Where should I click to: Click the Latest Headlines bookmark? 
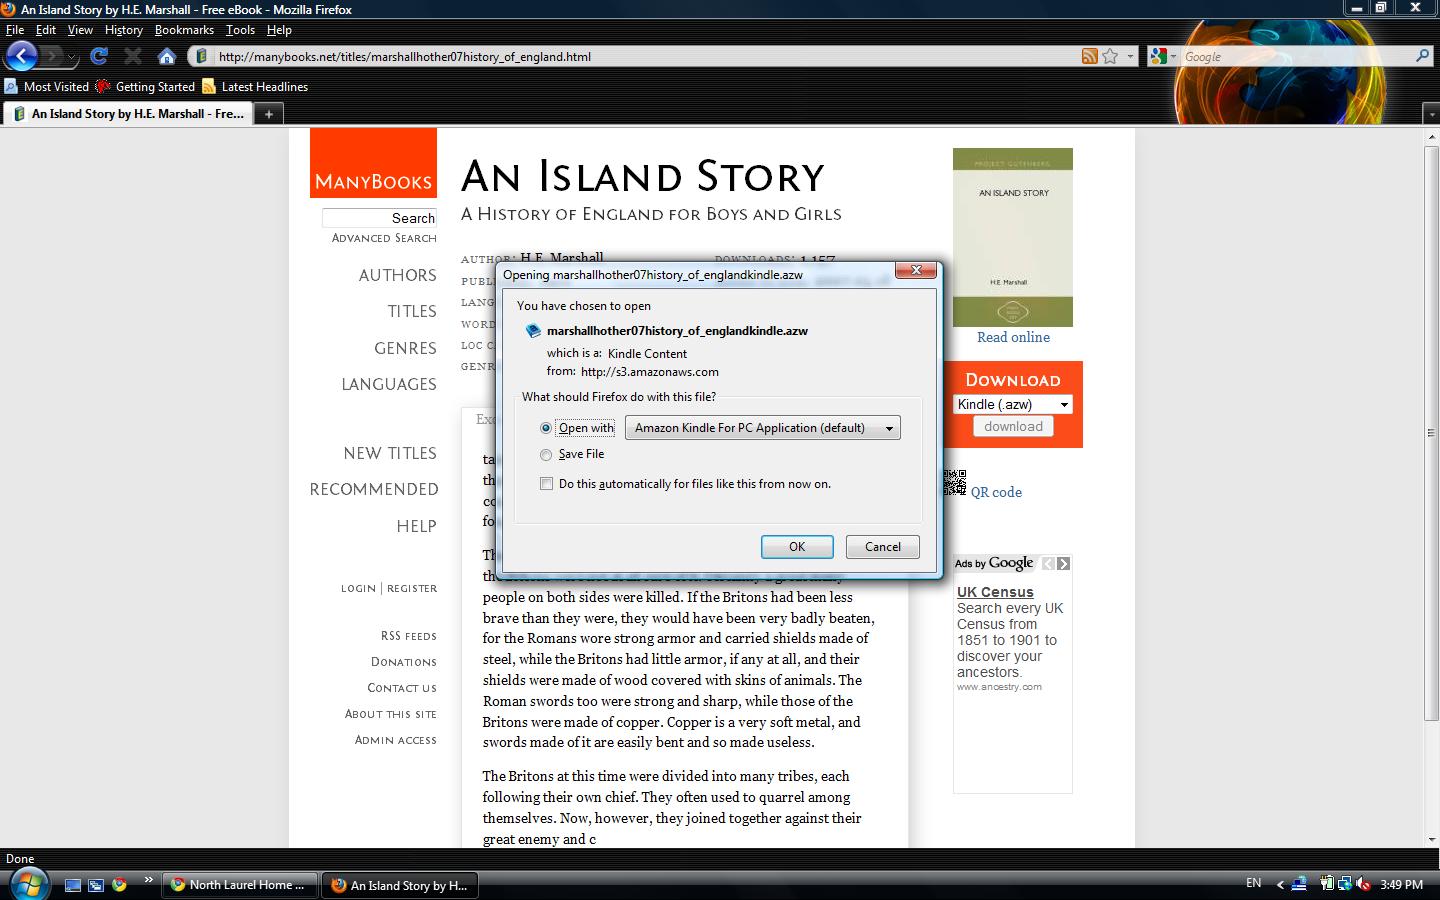click(x=255, y=87)
